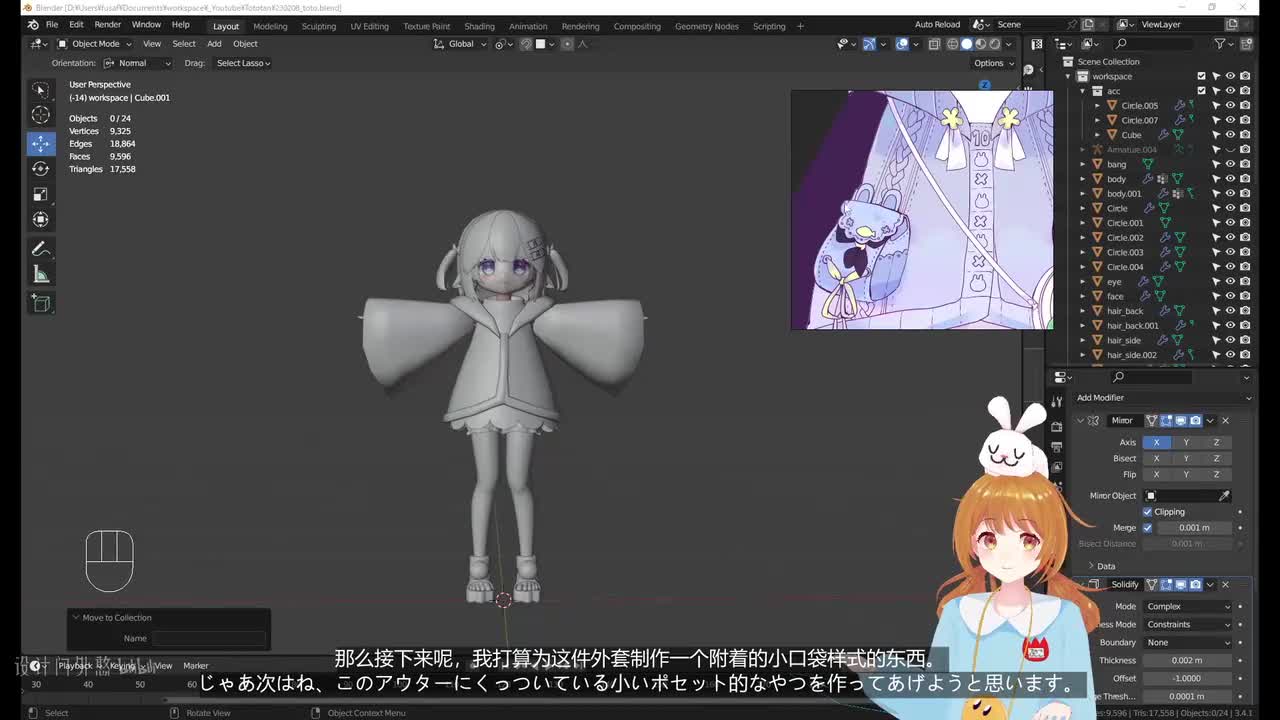Open the Thickness Mode Constraints dropdown
Image resolution: width=1280 pixels, height=720 pixels.
click(x=1188, y=625)
